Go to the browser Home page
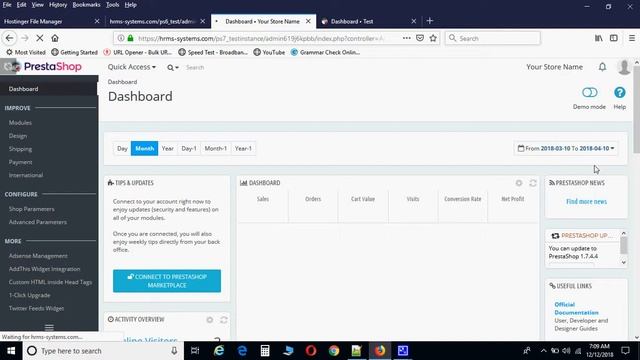 55,38
